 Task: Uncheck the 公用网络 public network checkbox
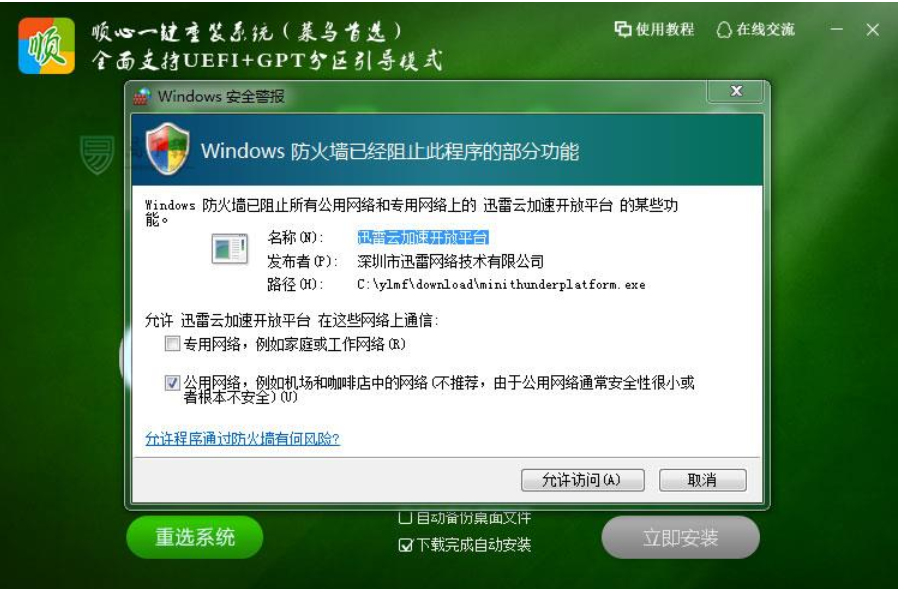172,383
